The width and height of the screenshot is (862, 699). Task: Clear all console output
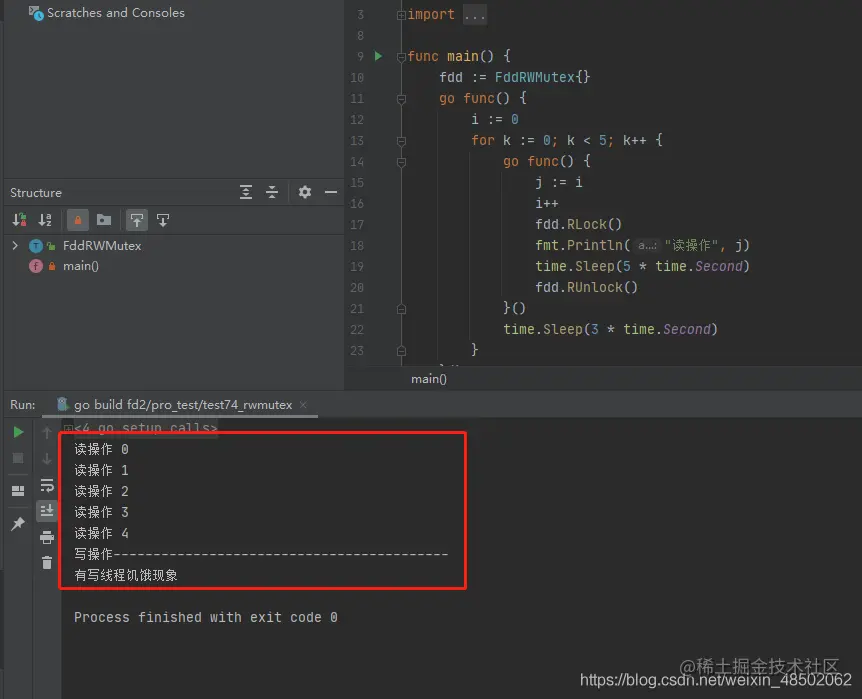[47, 563]
